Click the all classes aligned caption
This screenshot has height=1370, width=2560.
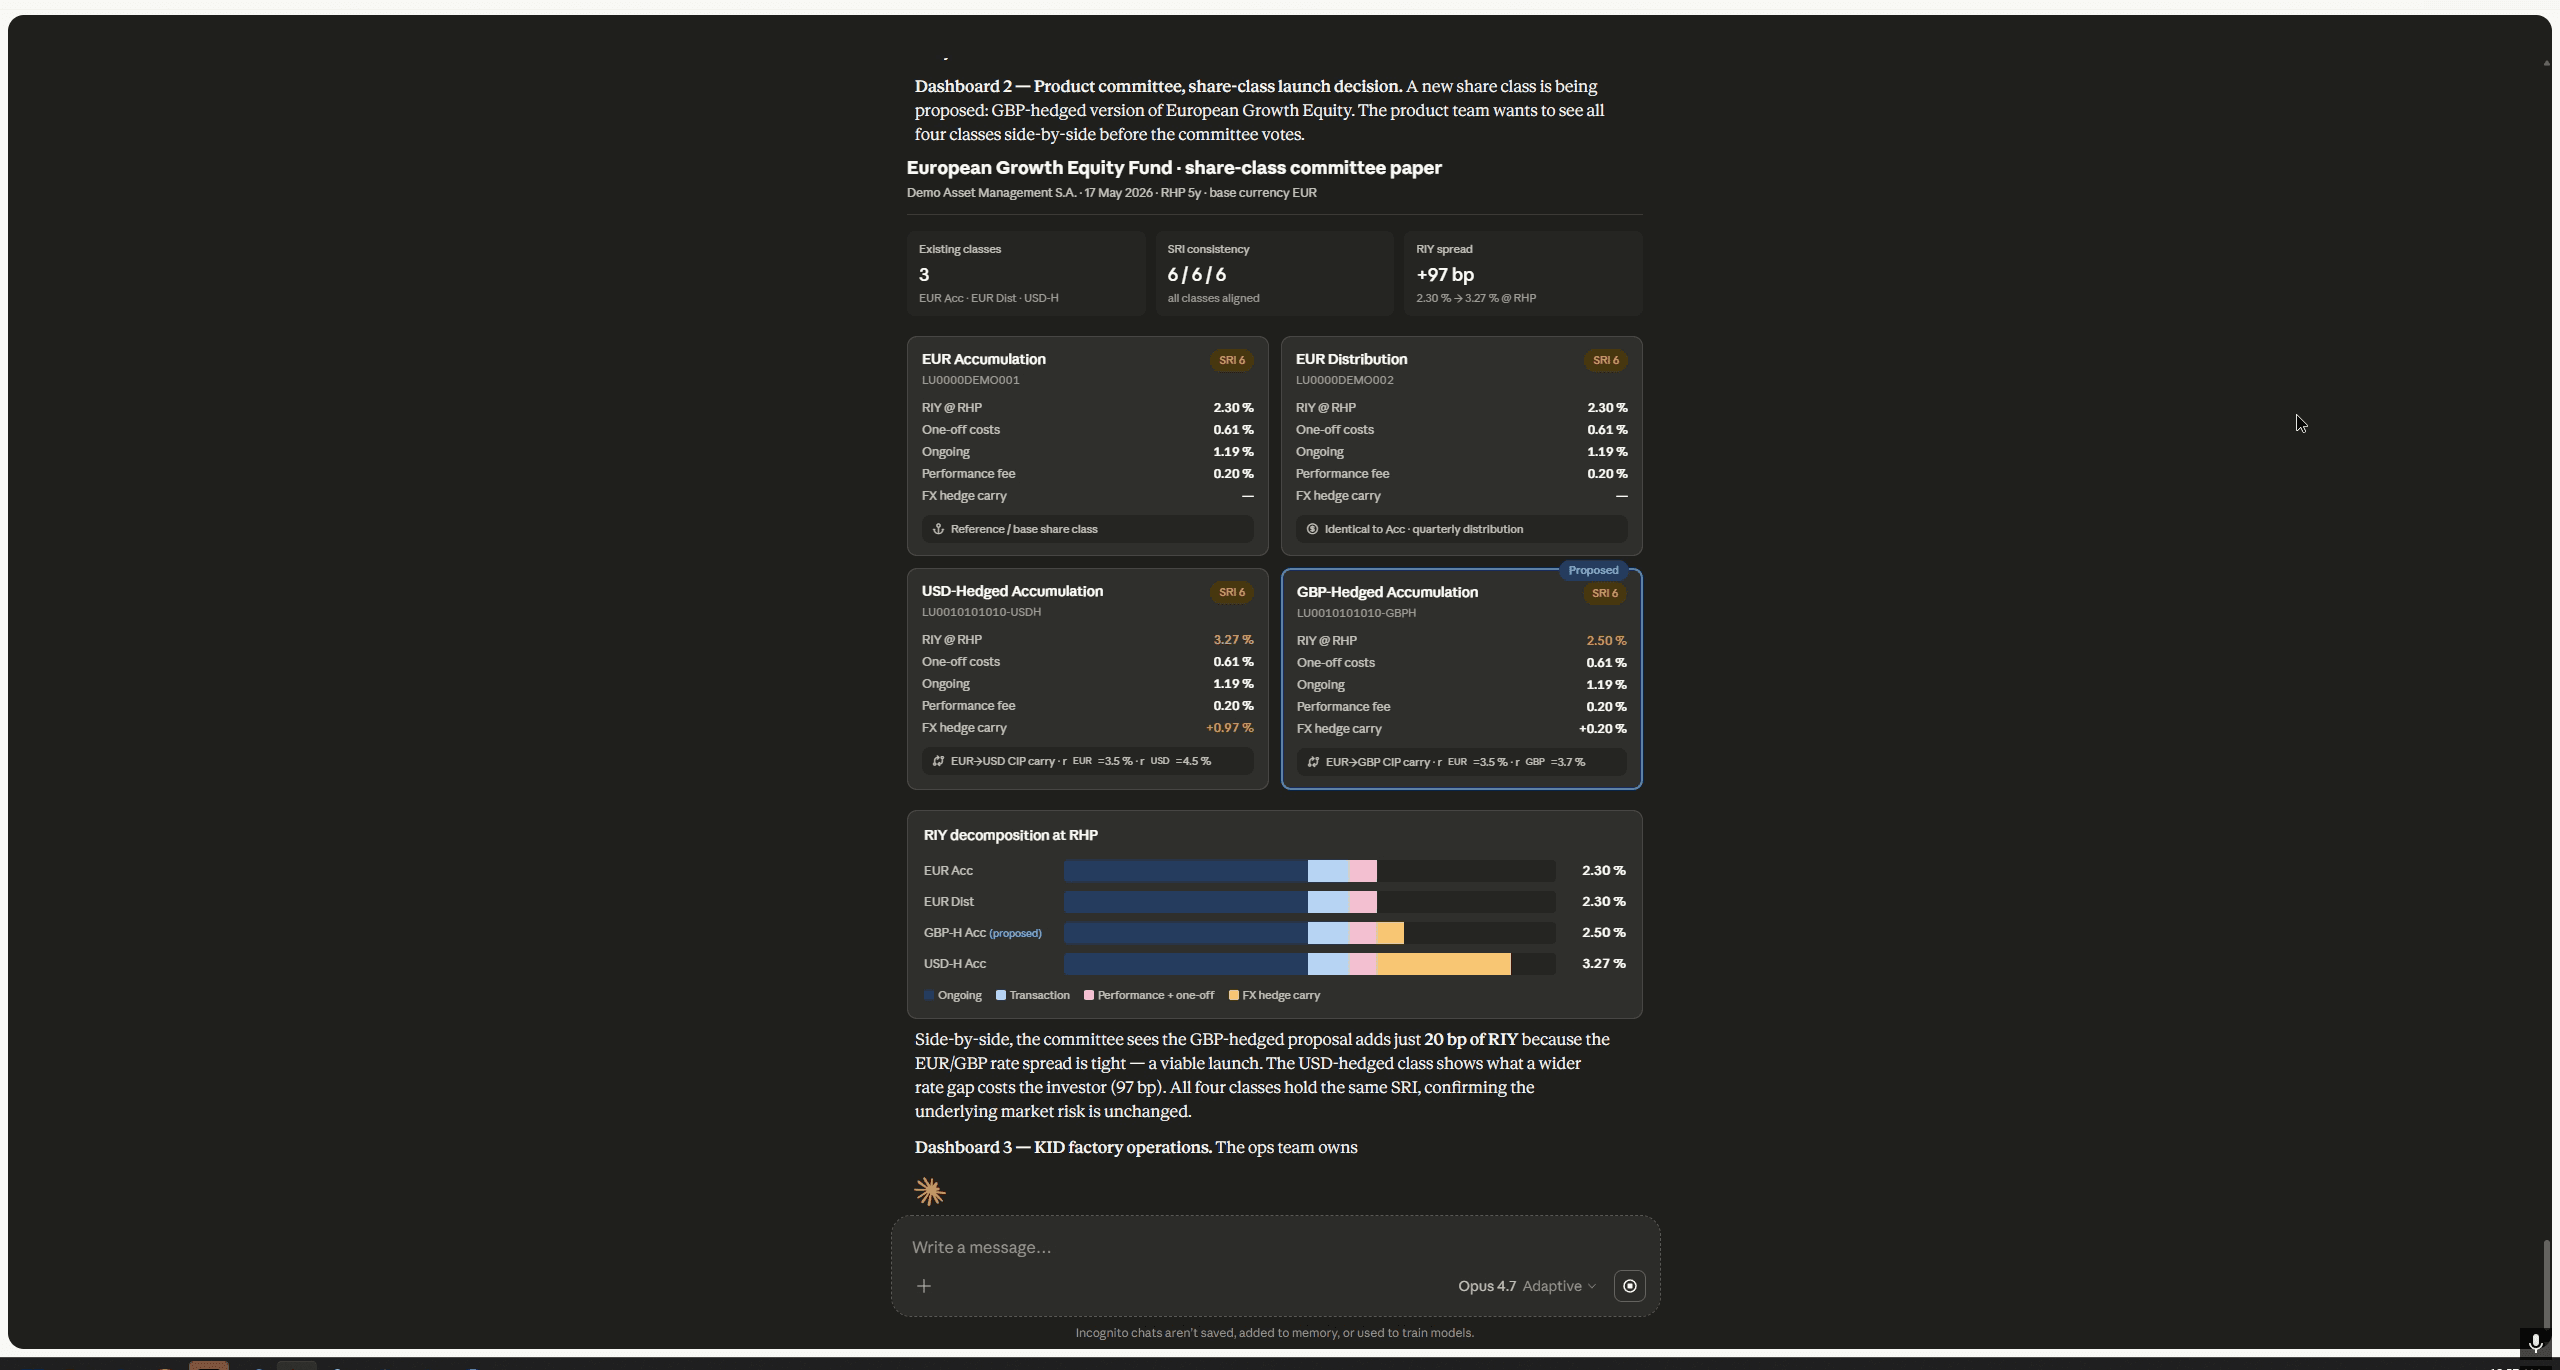pos(1214,298)
